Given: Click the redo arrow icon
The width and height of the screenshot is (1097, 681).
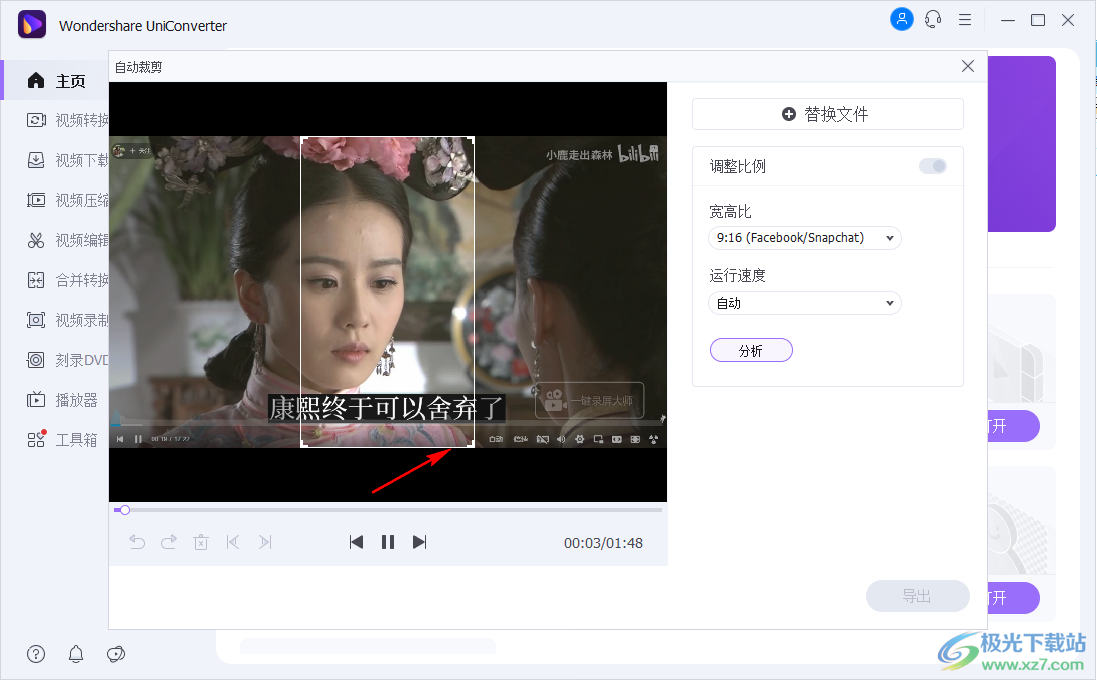Looking at the screenshot, I should tap(169, 542).
